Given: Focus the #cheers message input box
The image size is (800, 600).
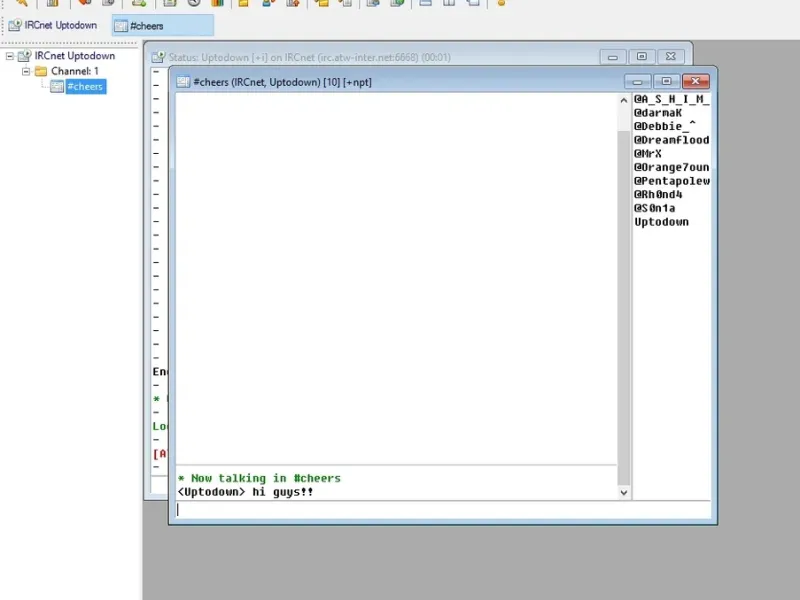Looking at the screenshot, I should pos(443,510).
